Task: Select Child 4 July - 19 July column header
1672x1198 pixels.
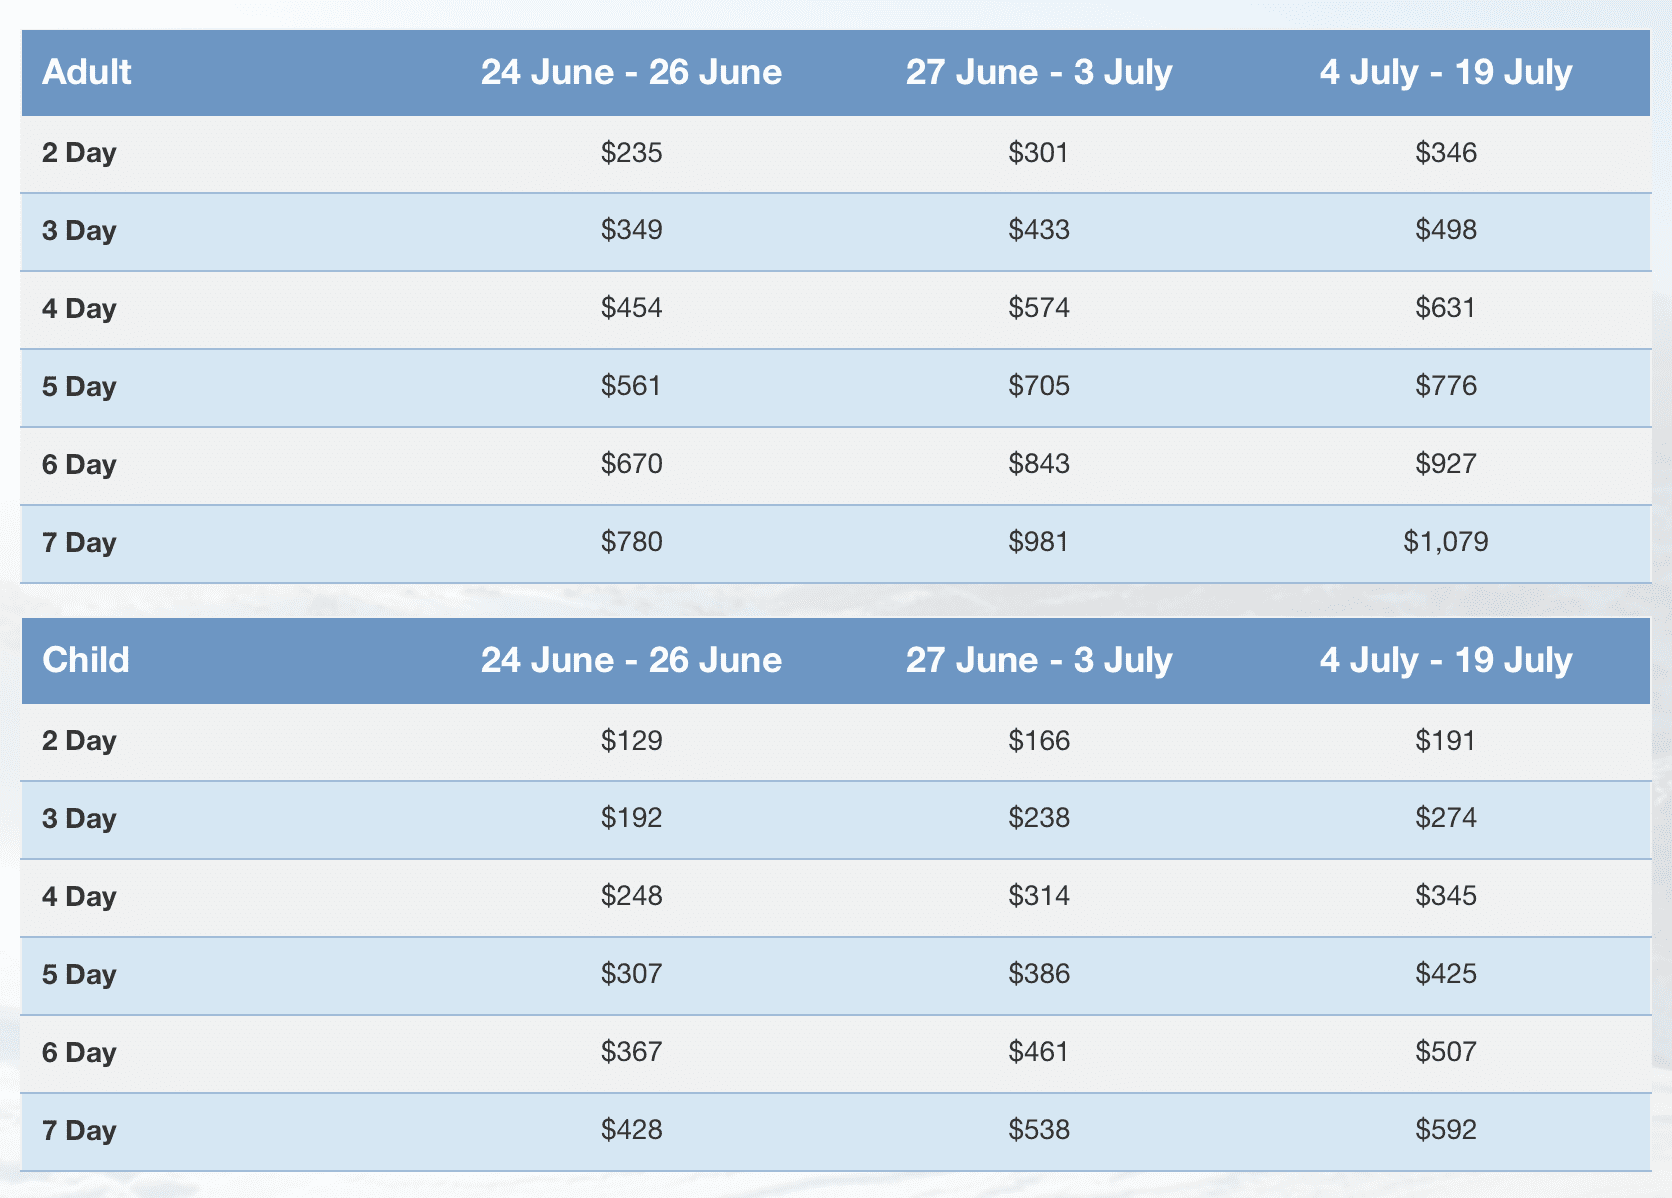Action: coord(1446,660)
